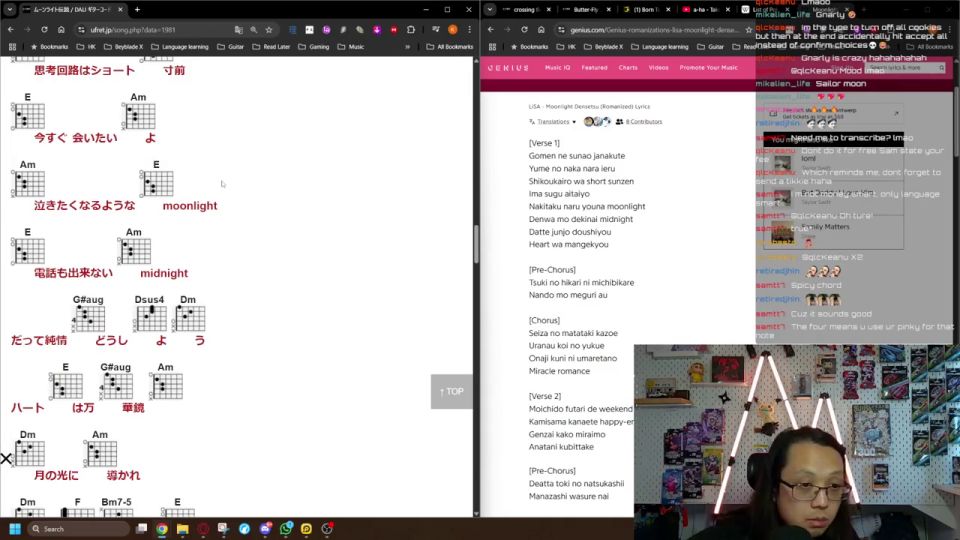Click the lyric line Gomen ne sunao janakute
The width and height of the screenshot is (960, 540).
click(x=577, y=156)
